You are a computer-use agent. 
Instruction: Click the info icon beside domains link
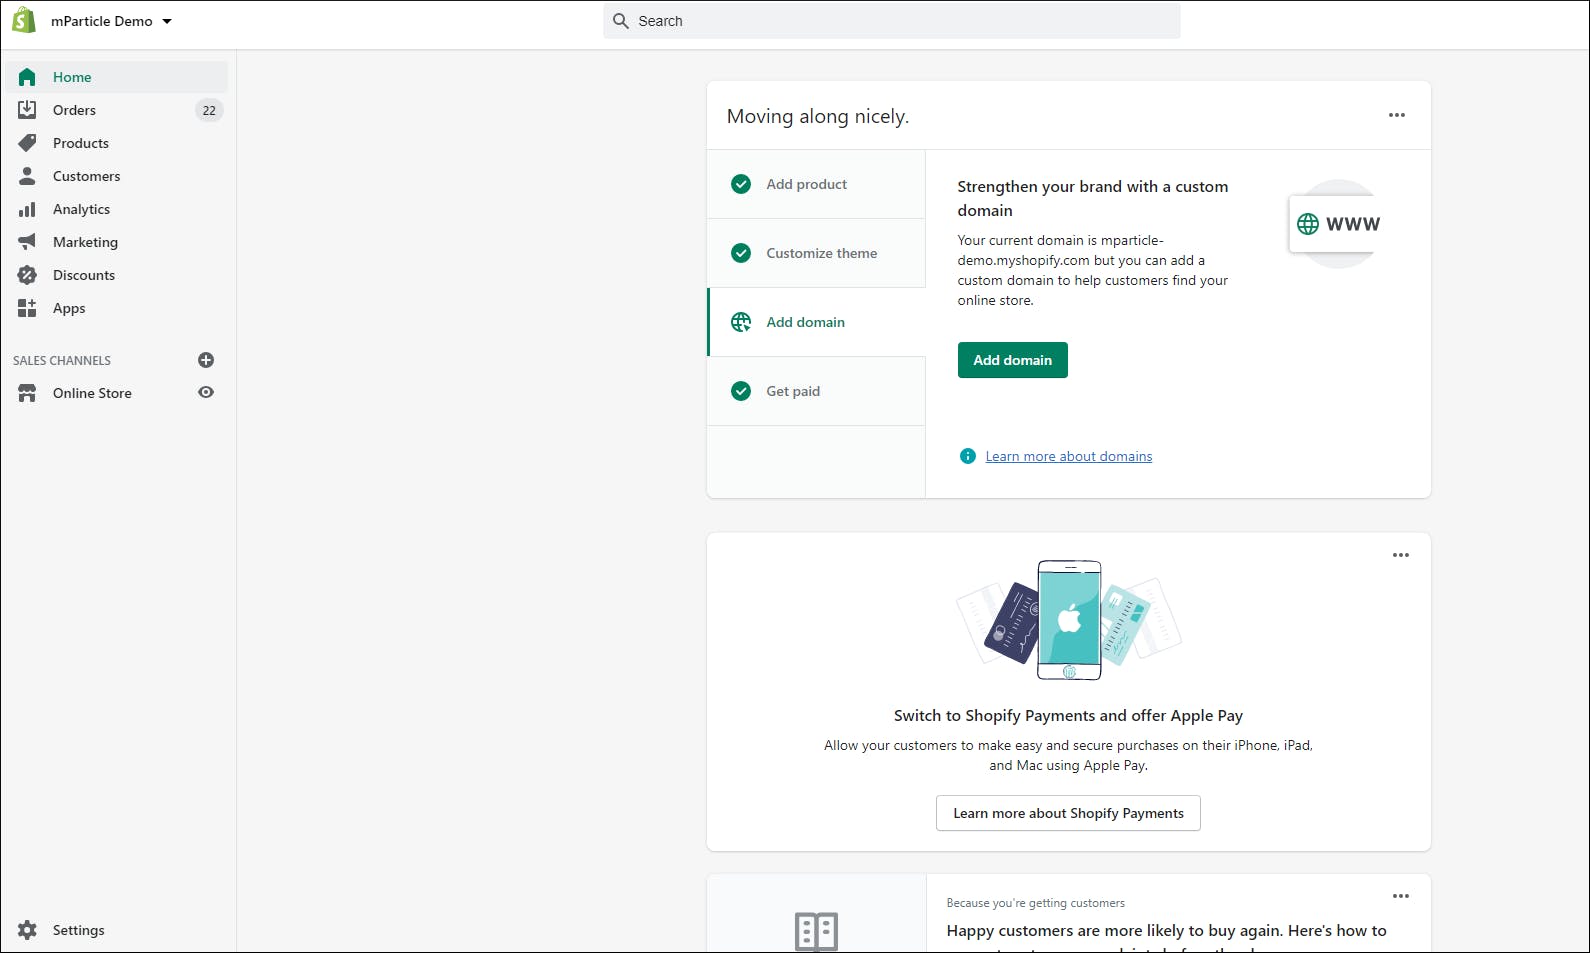click(x=968, y=456)
